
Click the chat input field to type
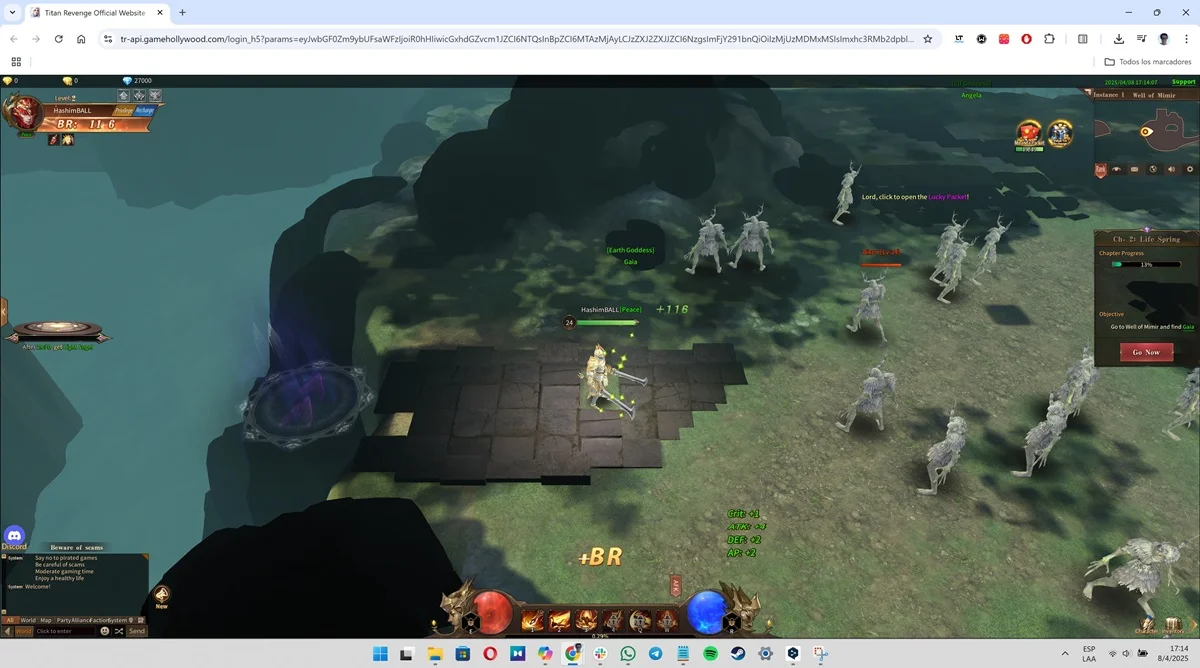55,631
